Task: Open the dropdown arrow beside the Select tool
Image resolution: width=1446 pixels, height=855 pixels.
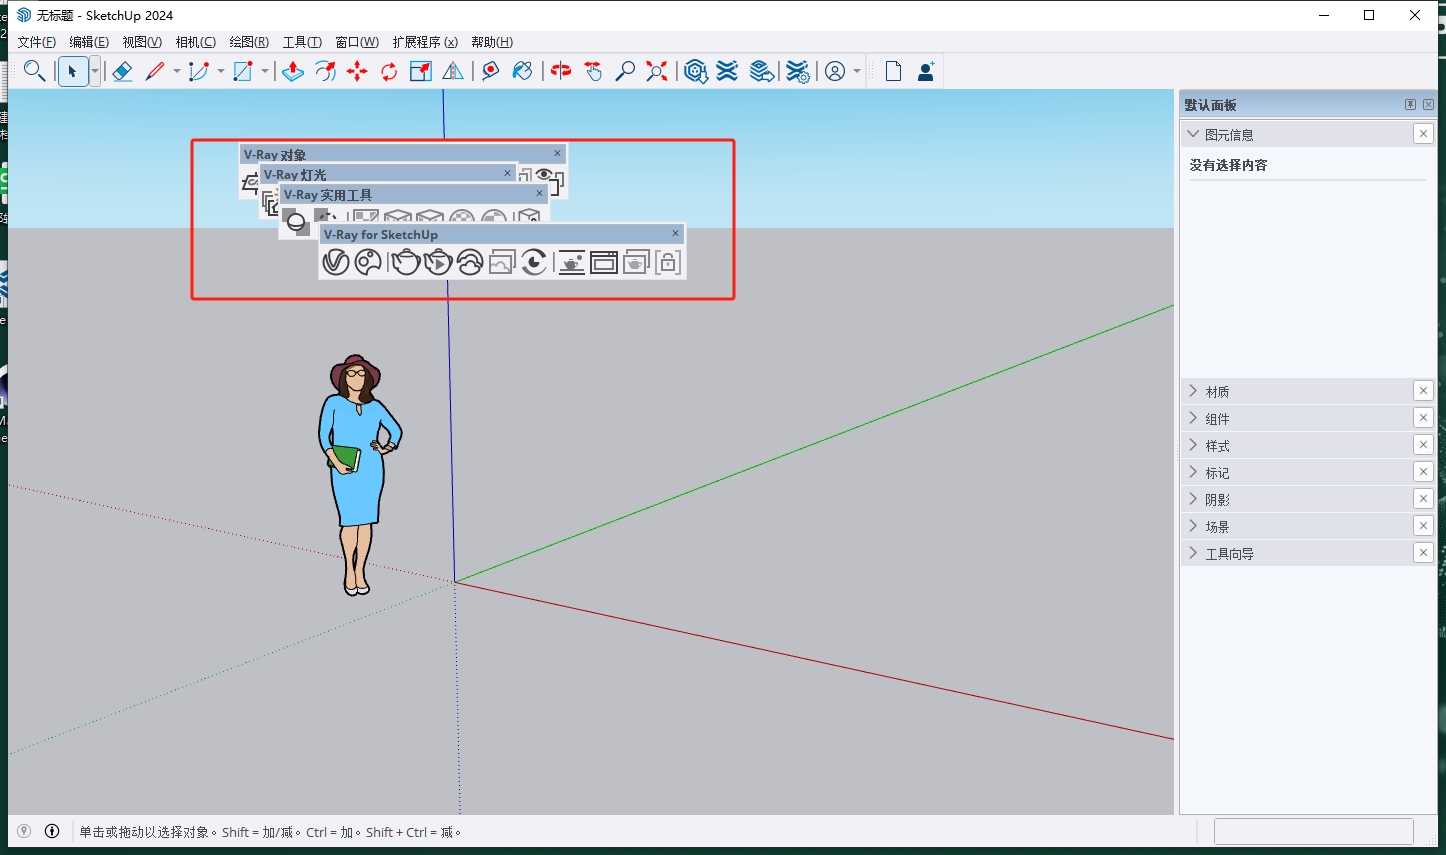Action: coord(95,71)
